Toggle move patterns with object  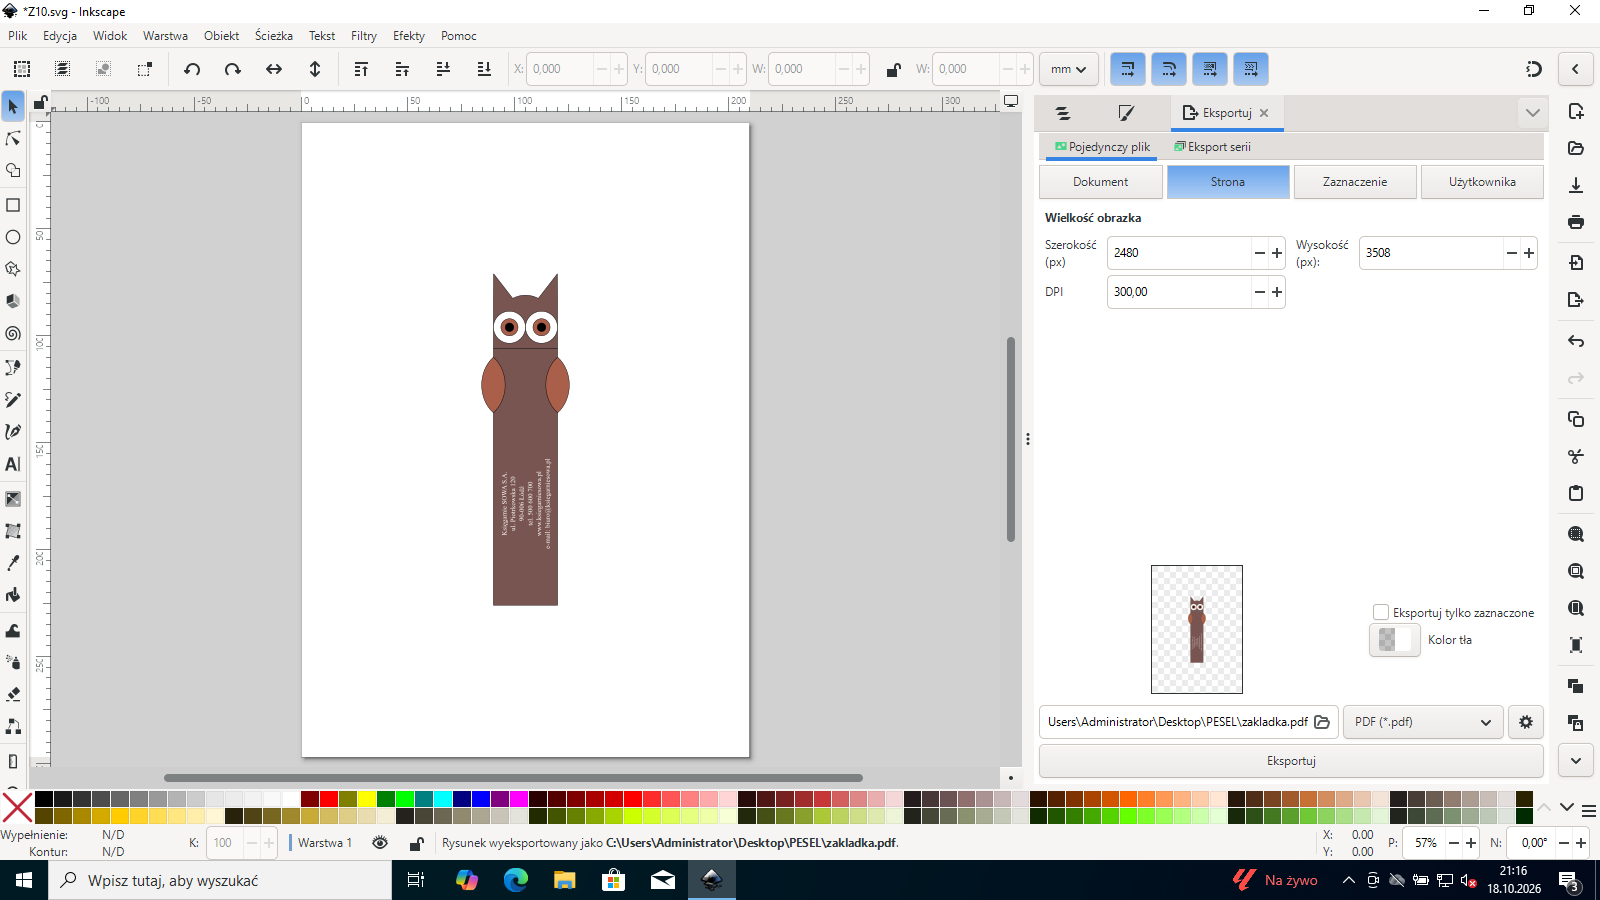coord(1251,69)
